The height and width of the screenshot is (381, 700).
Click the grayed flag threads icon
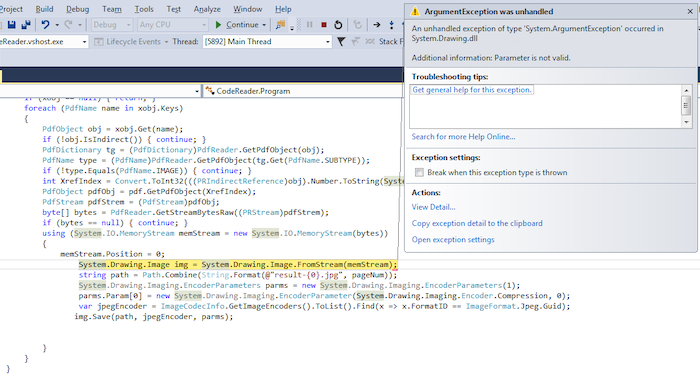coord(356,42)
